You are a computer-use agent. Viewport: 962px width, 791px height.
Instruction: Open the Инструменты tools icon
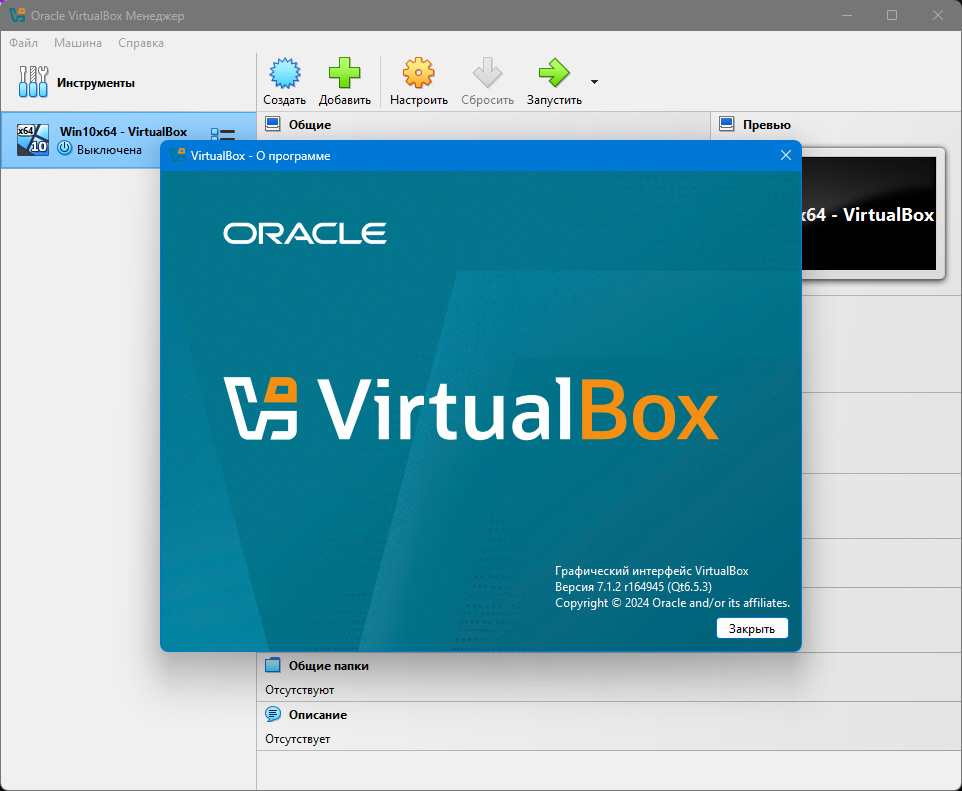tap(33, 82)
